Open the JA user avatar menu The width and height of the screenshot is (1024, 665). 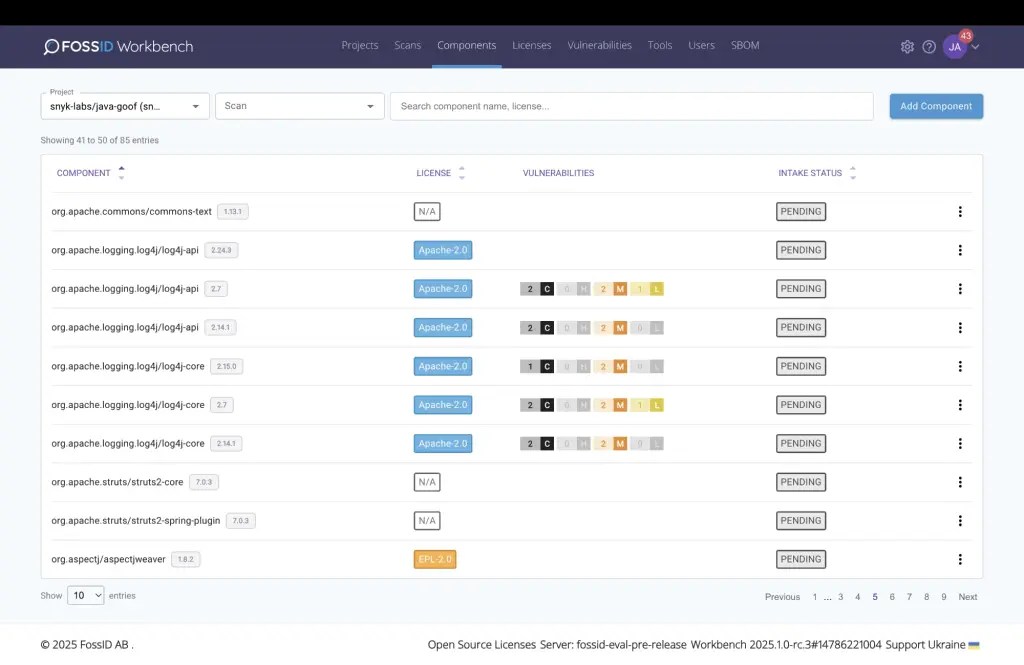coord(955,46)
